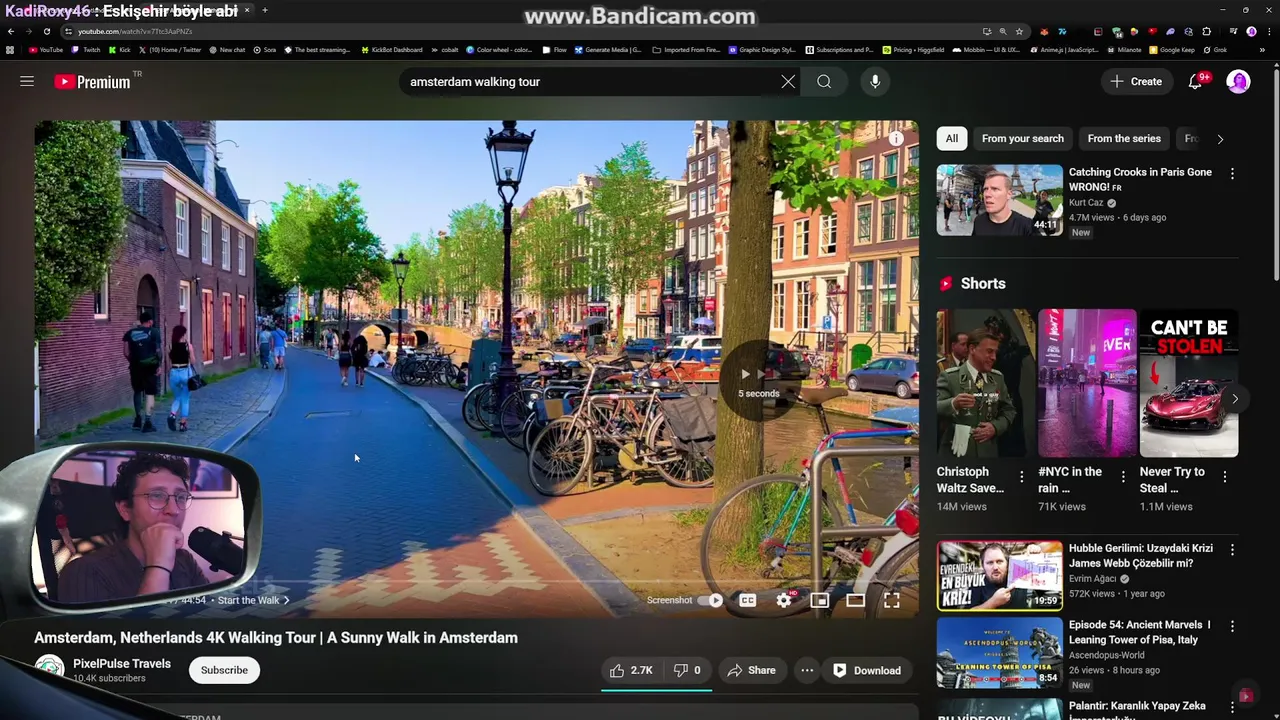Open PixelPulse Travels channel name link
1280x720 pixels.
coord(122,664)
